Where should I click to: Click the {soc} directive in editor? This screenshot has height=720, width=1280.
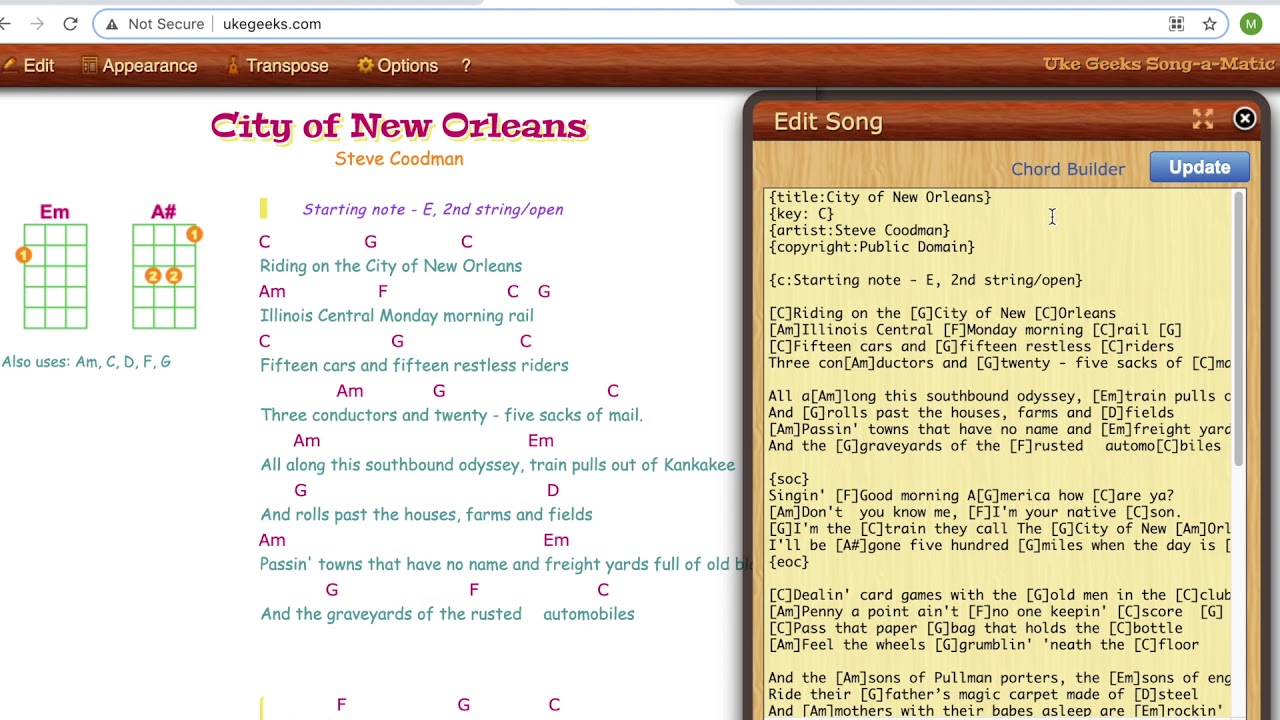pos(789,479)
